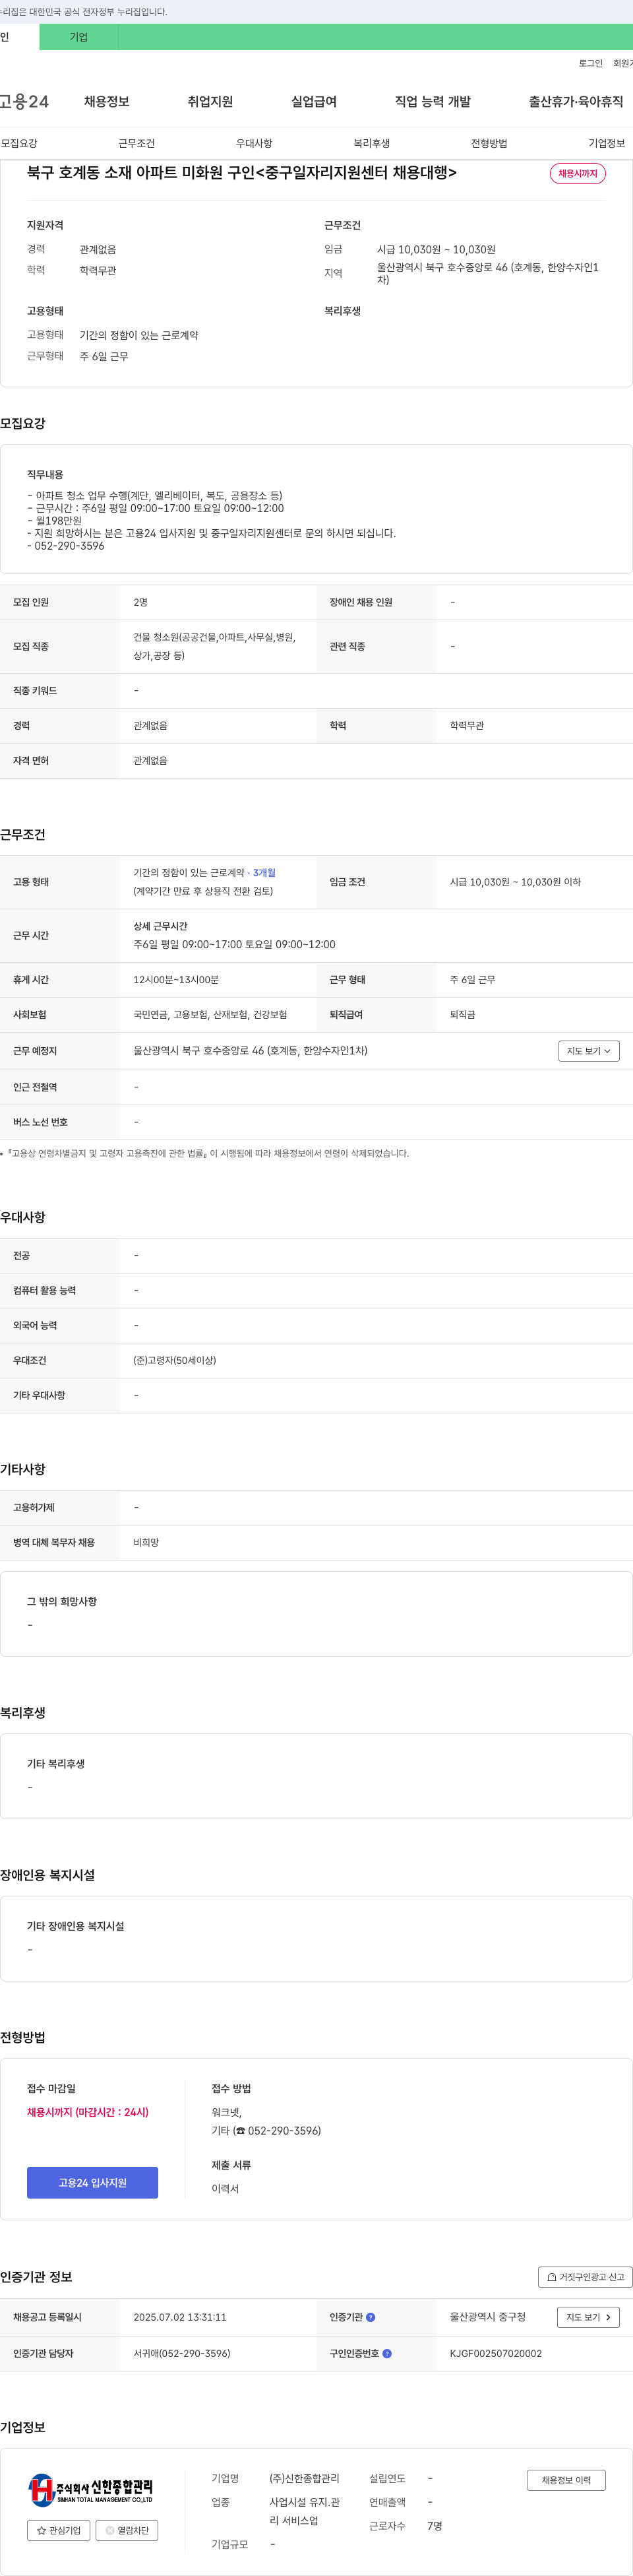The height and width of the screenshot is (2576, 633).
Task: Click the job title heading text
Action: (242, 172)
